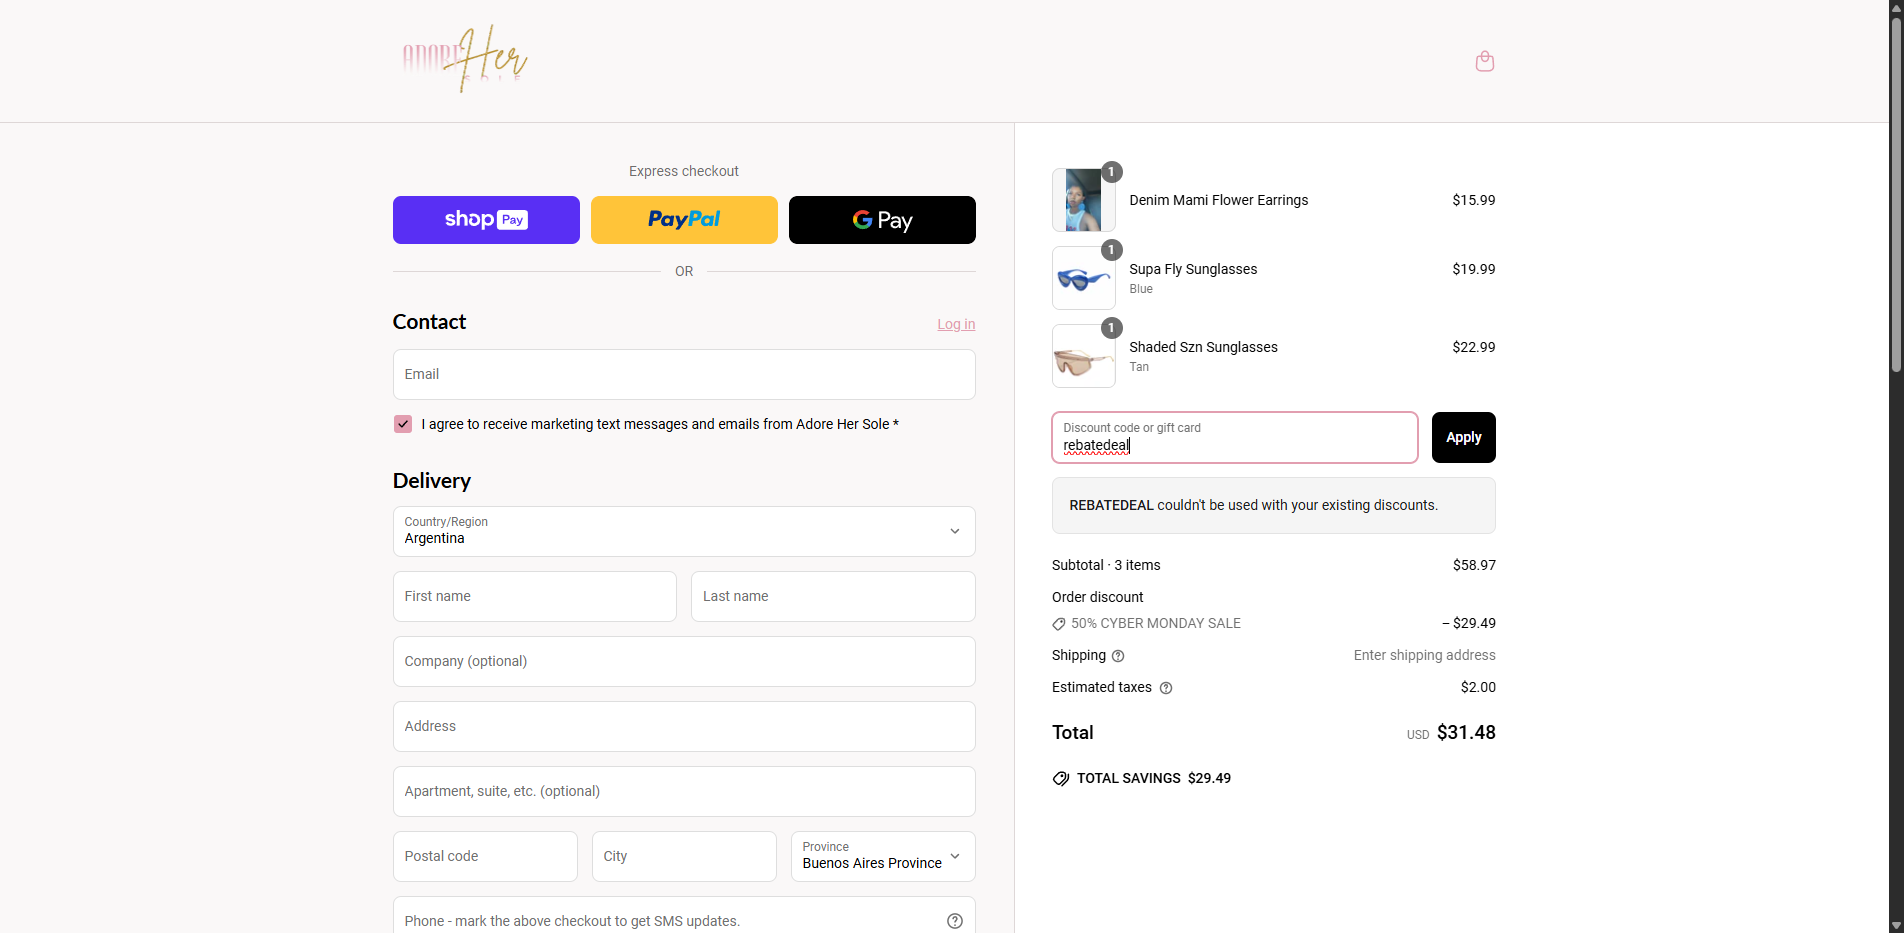Viewport: 1904px width, 933px height.
Task: Click the Express checkout heading
Action: coord(684,171)
